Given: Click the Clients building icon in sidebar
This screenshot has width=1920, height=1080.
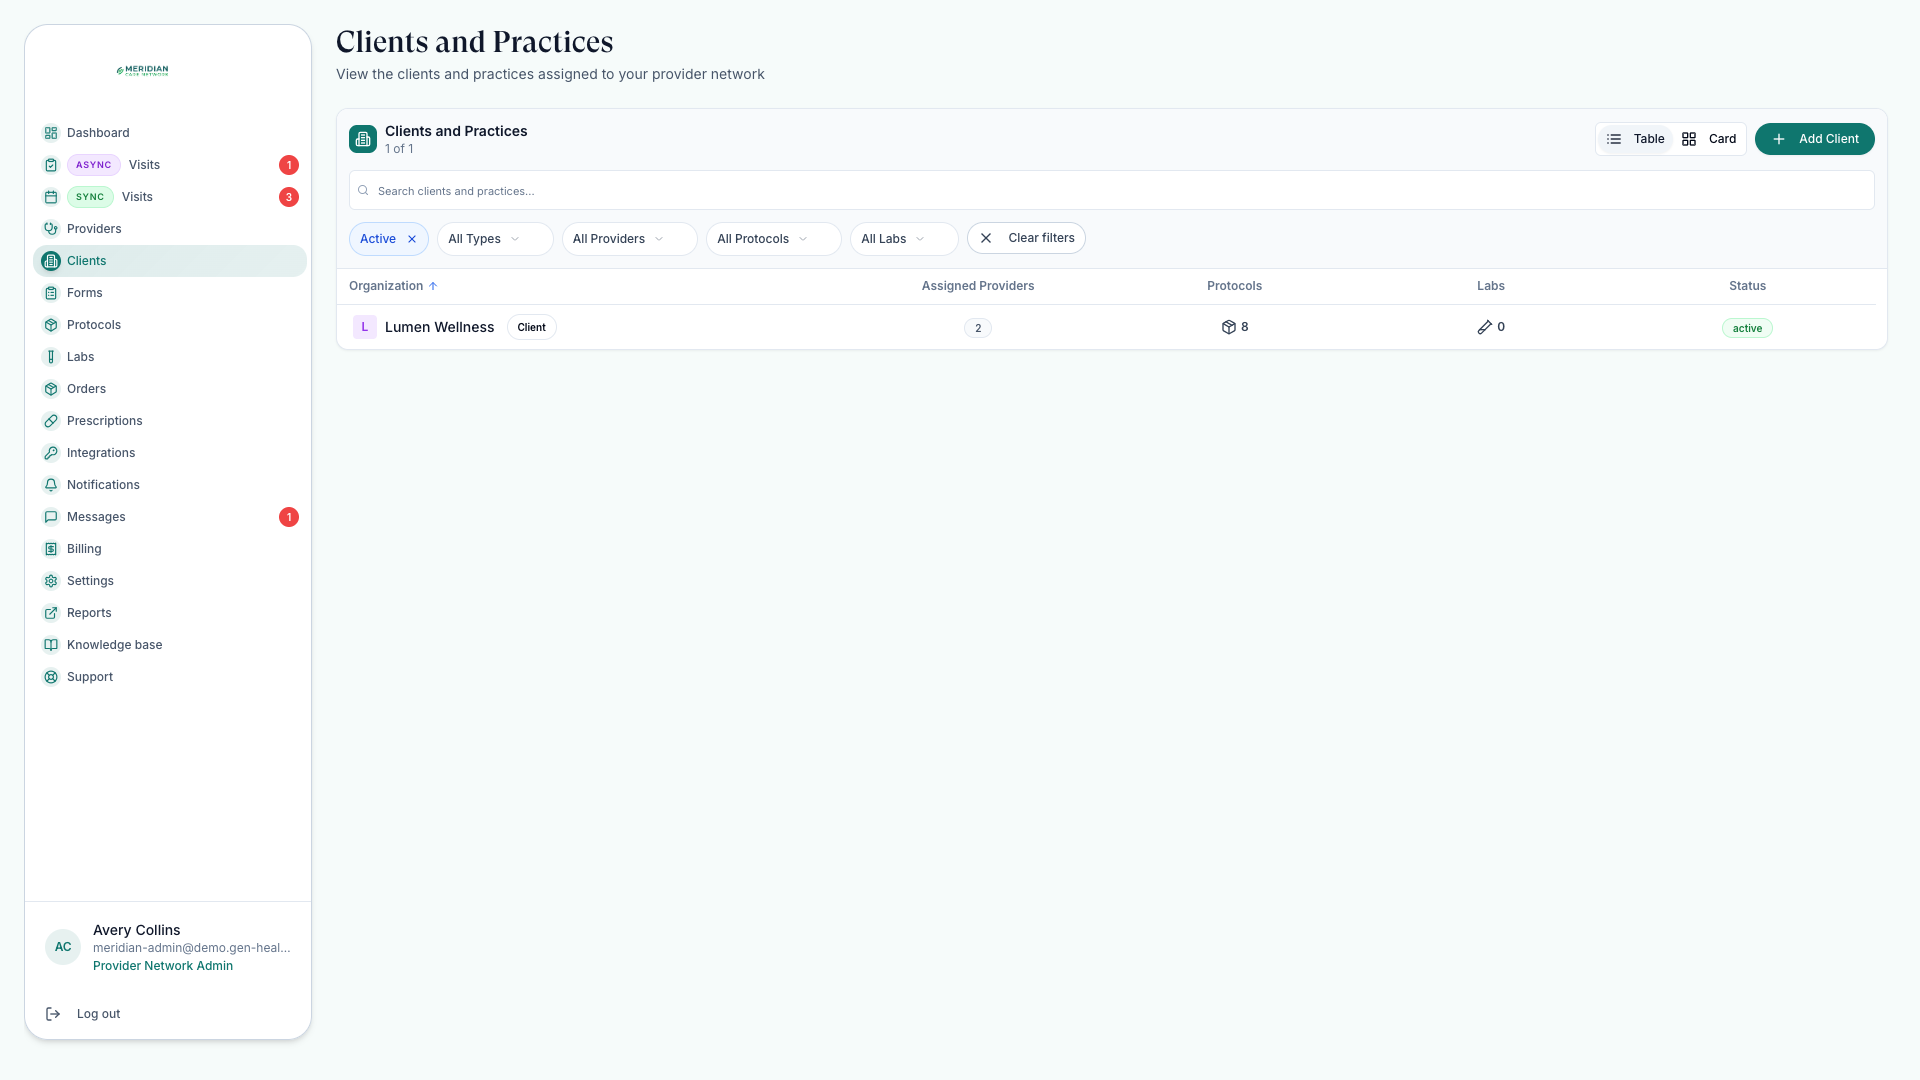Looking at the screenshot, I should click(x=51, y=261).
